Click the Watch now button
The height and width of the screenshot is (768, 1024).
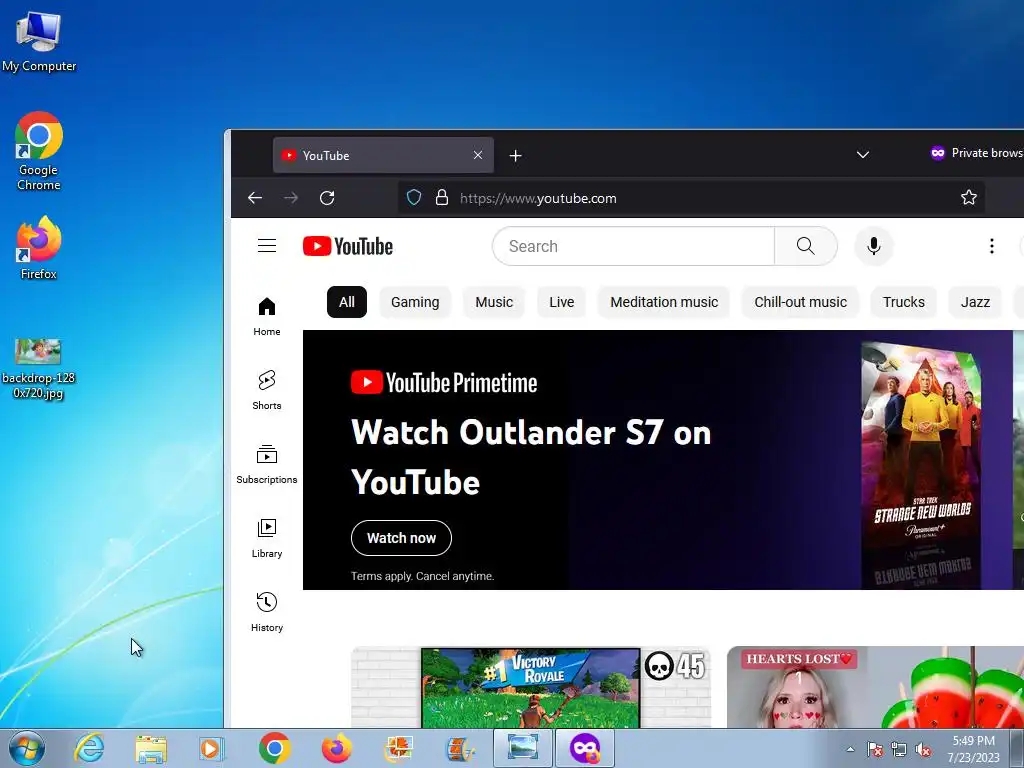[x=401, y=538]
